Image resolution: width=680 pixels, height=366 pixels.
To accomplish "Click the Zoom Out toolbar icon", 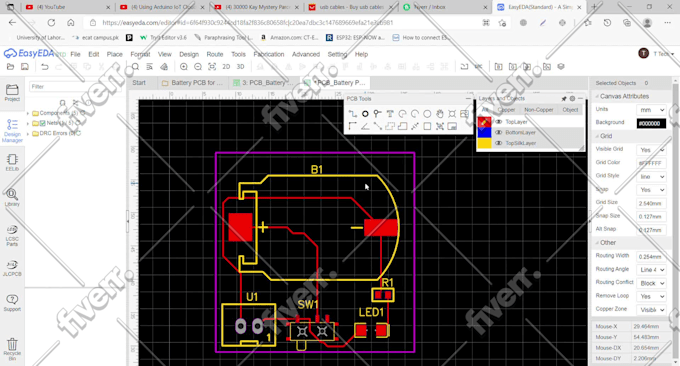I will pos(198,67).
